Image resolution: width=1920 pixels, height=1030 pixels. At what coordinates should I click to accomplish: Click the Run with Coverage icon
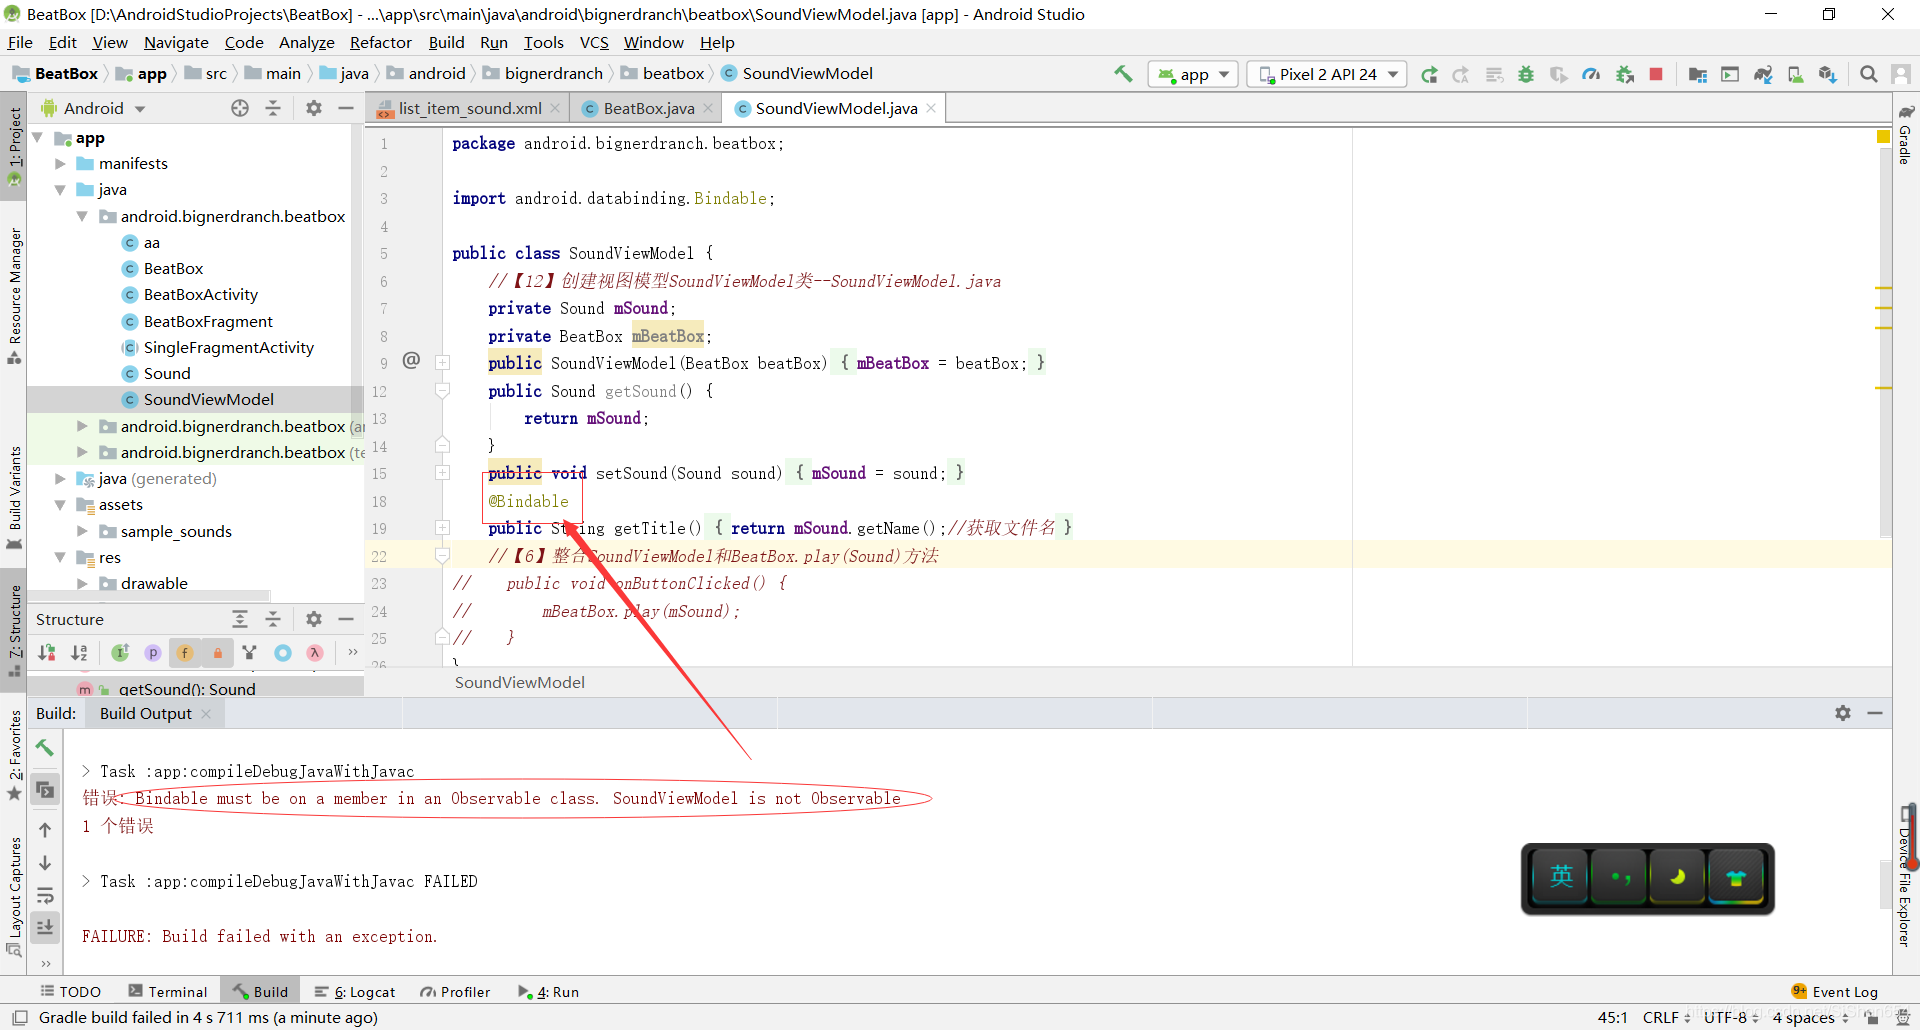point(1558,74)
